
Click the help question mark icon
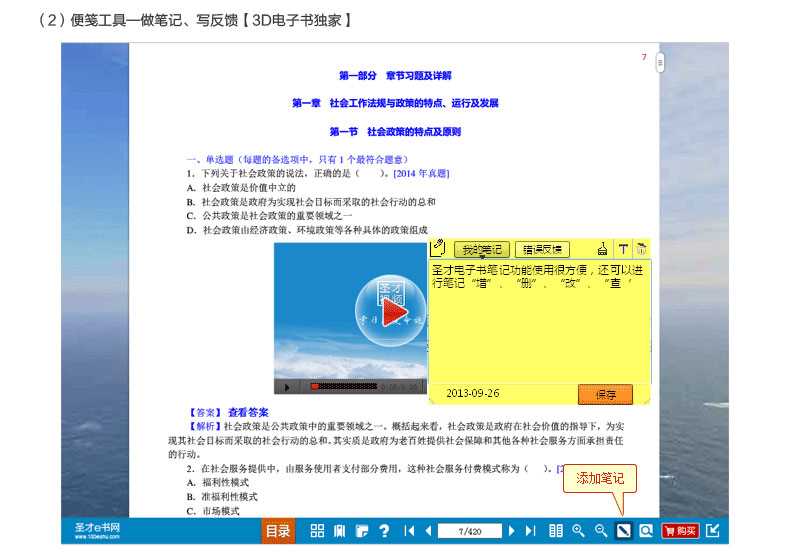point(384,531)
